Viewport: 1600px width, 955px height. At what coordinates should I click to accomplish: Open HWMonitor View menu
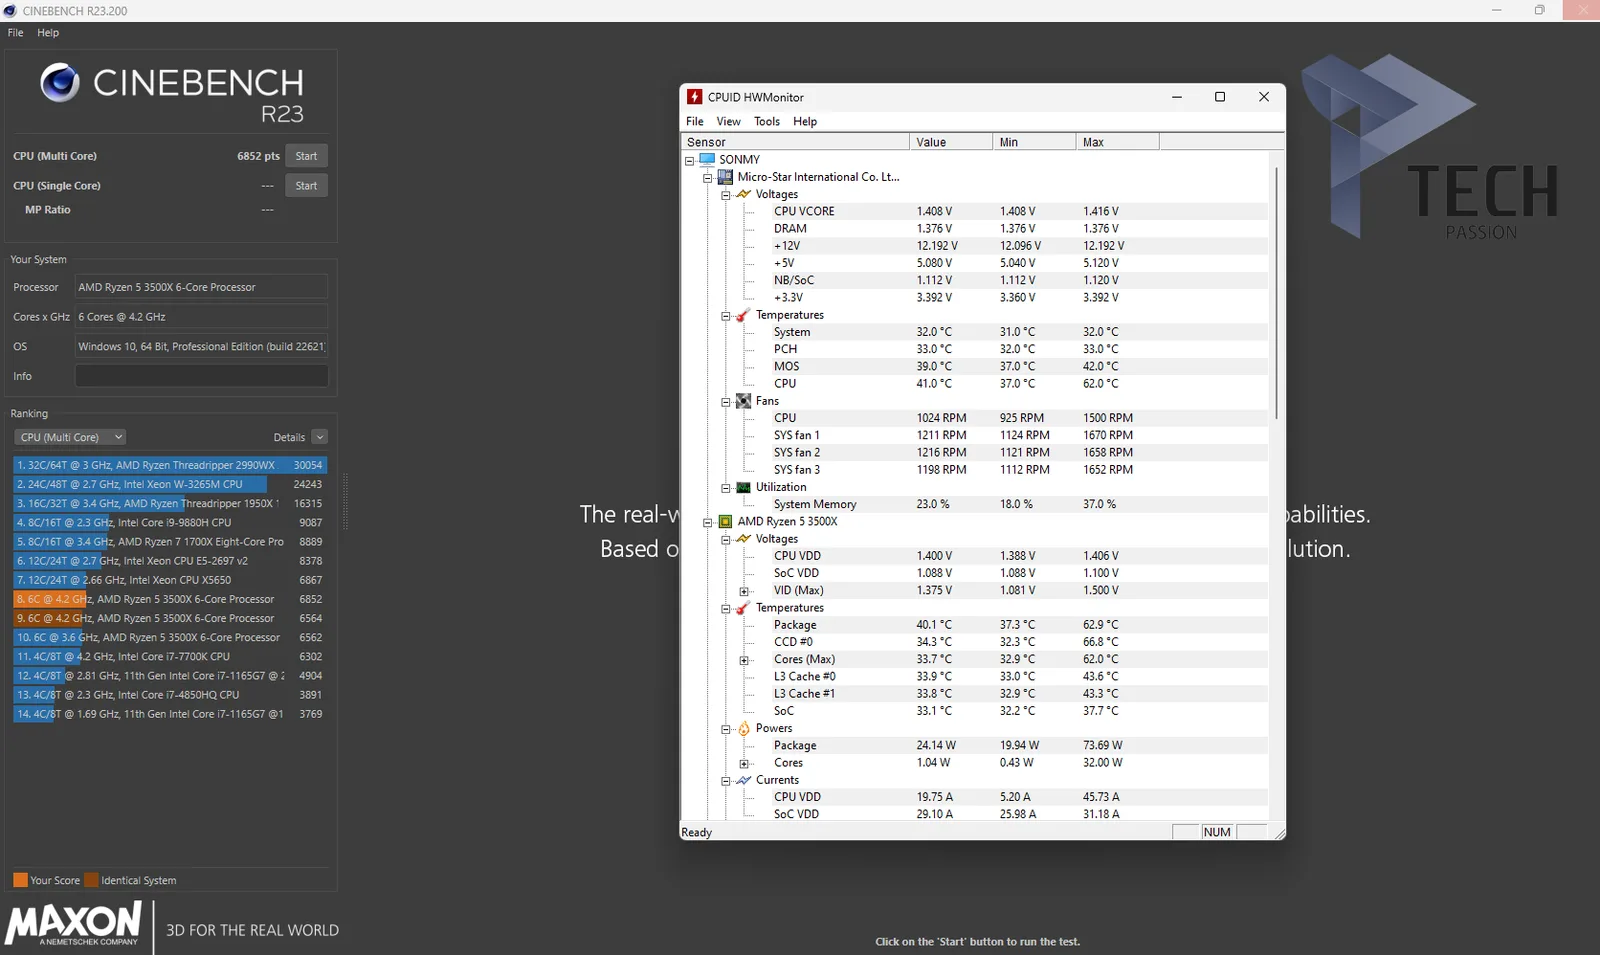click(x=728, y=121)
